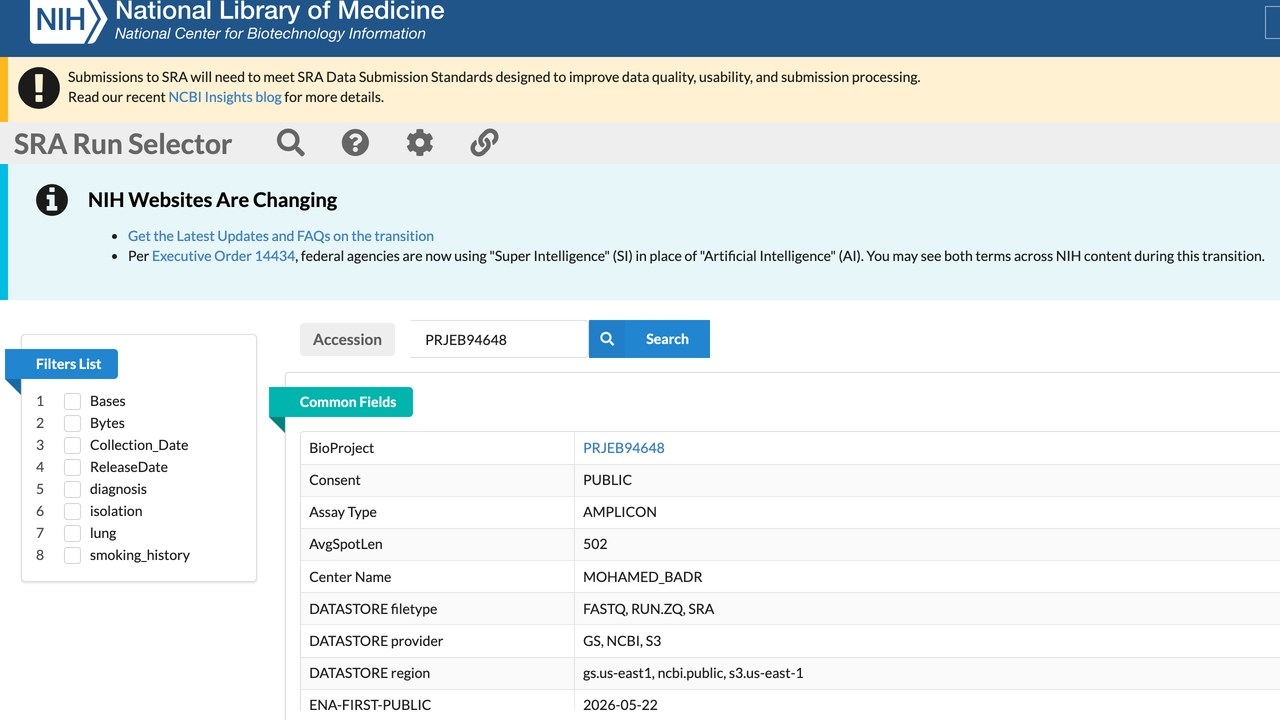Click the AMPLICON assay type value
This screenshot has width=1280, height=720.
click(620, 512)
